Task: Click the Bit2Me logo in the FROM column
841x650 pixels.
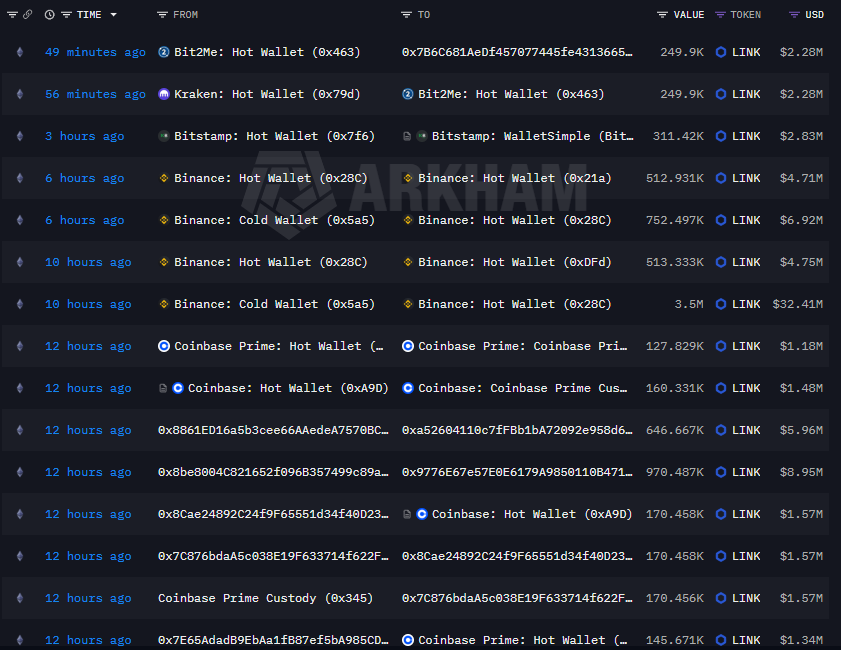Action: (x=164, y=52)
